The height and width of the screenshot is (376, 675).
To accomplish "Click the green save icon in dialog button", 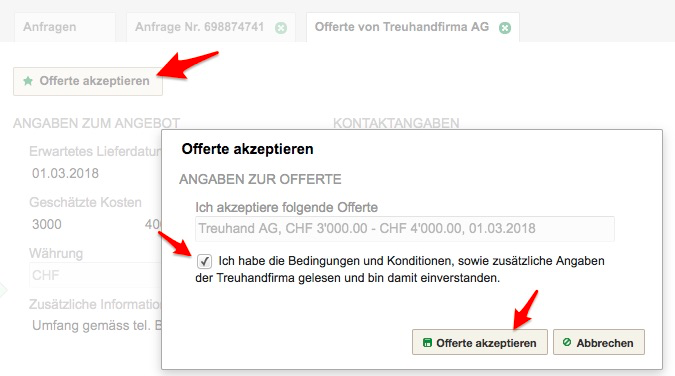I will pos(427,343).
